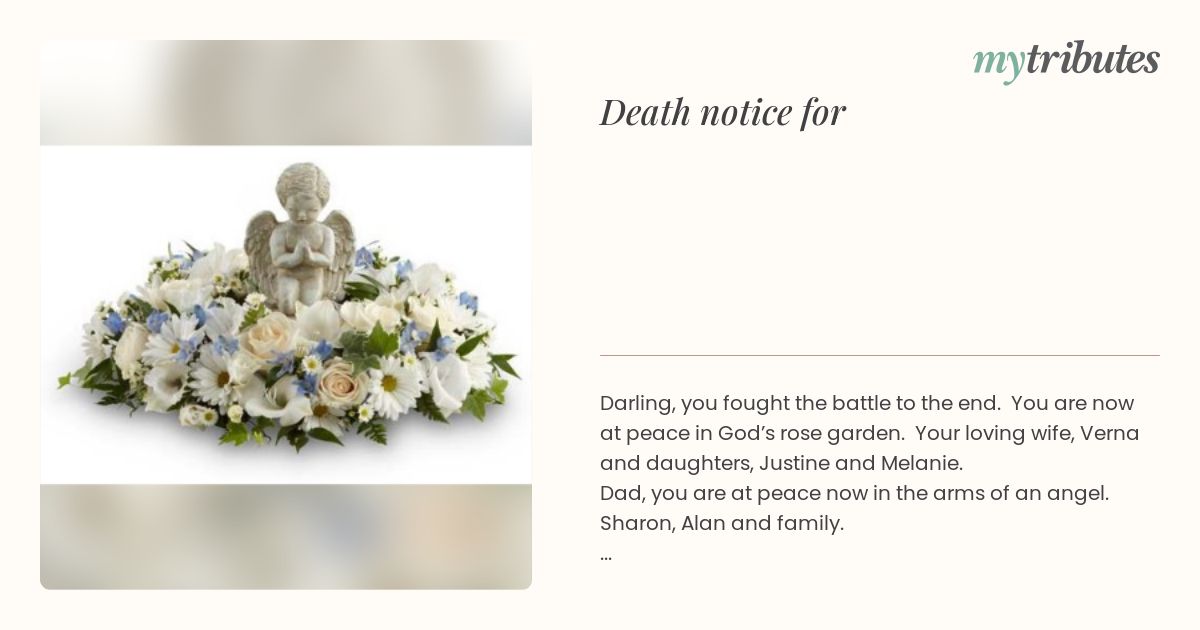Click the blurred band above the photo
The height and width of the screenshot is (630, 1200).
click(x=286, y=93)
